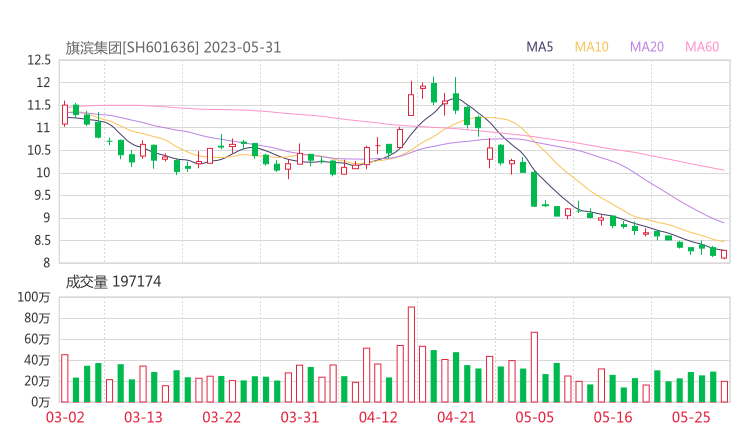The image size is (740, 440).
Task: Click the 03-31 date axis label
Action: (300, 417)
